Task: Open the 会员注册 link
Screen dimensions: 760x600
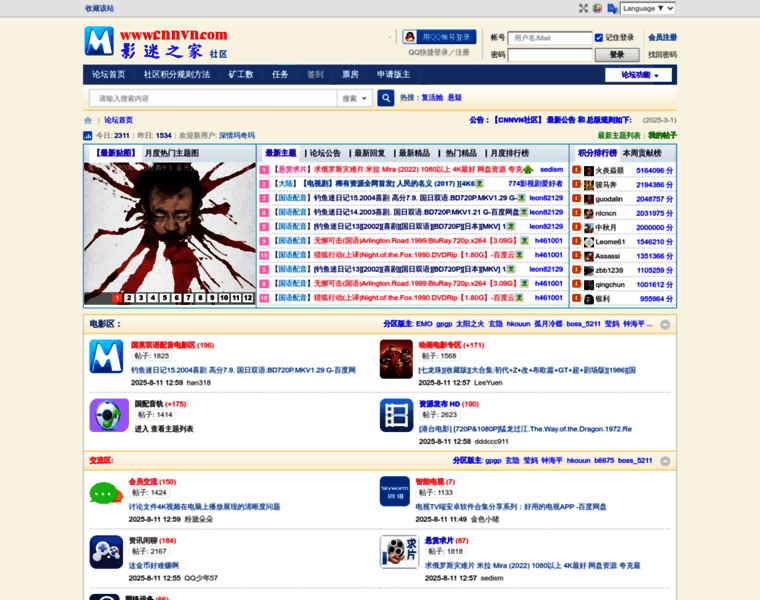Action: 662,38
